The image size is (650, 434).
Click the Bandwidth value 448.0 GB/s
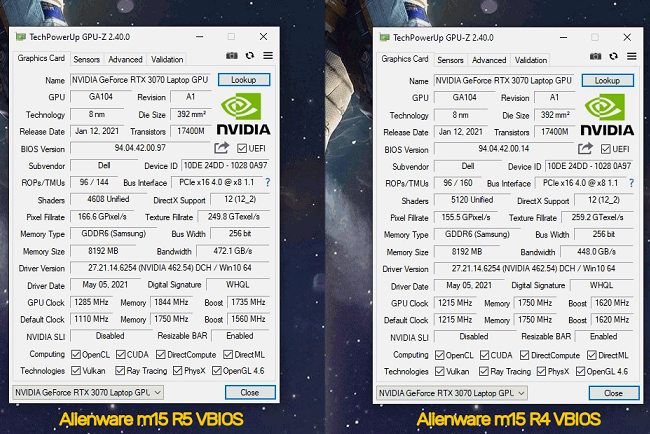point(597,252)
